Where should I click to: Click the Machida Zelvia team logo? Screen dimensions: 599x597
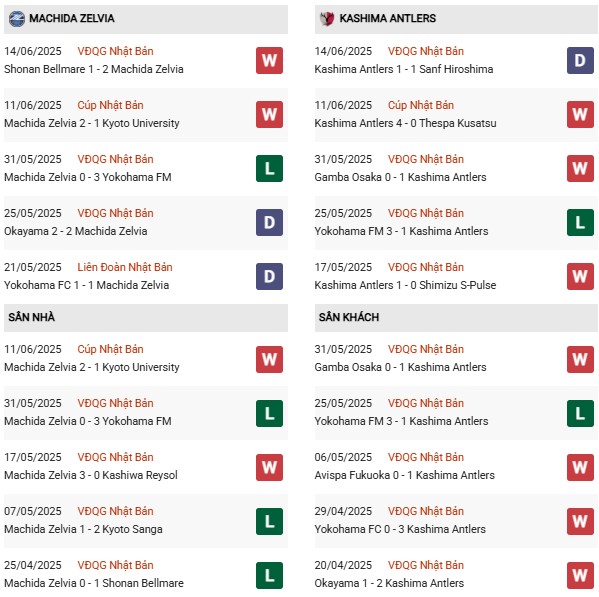coord(17,19)
